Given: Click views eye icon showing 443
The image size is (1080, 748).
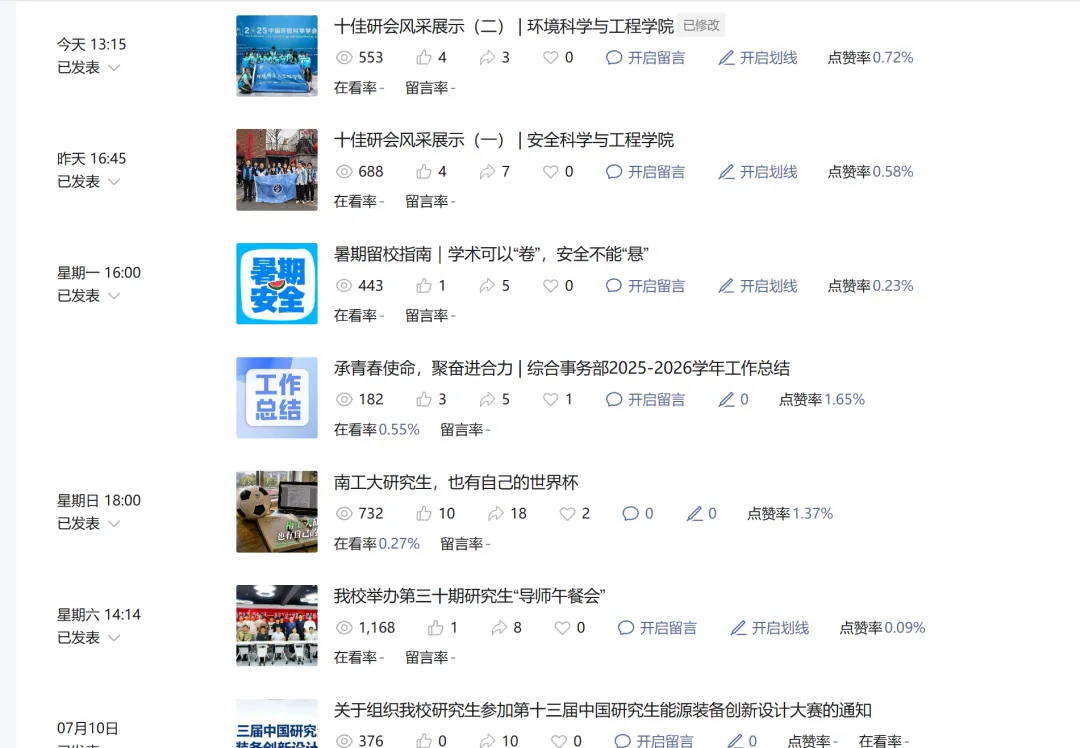Looking at the screenshot, I should click(x=344, y=286).
